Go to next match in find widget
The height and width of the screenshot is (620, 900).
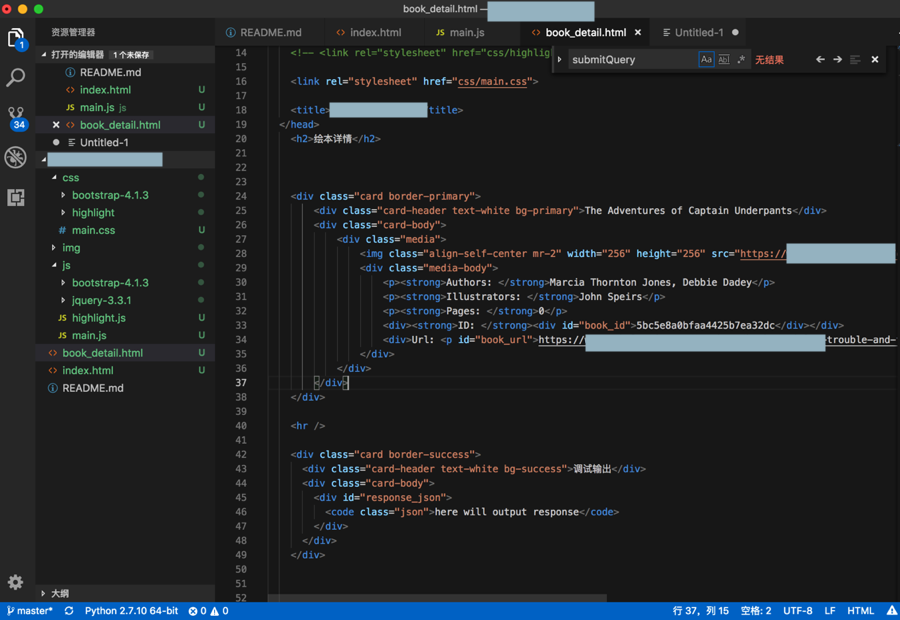(838, 60)
